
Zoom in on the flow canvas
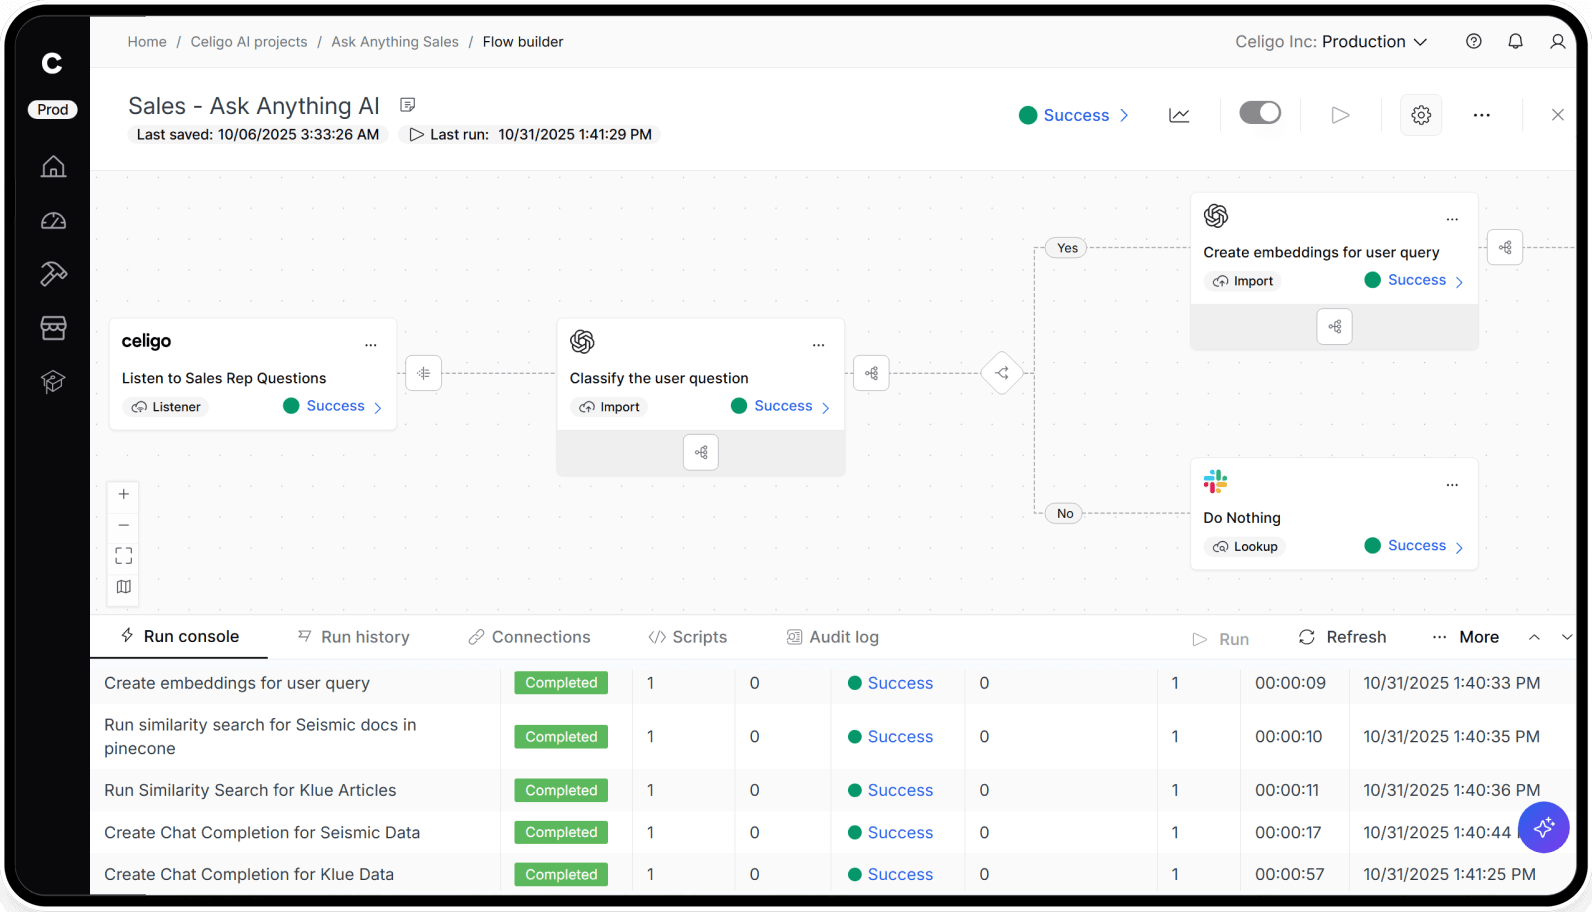click(x=124, y=494)
